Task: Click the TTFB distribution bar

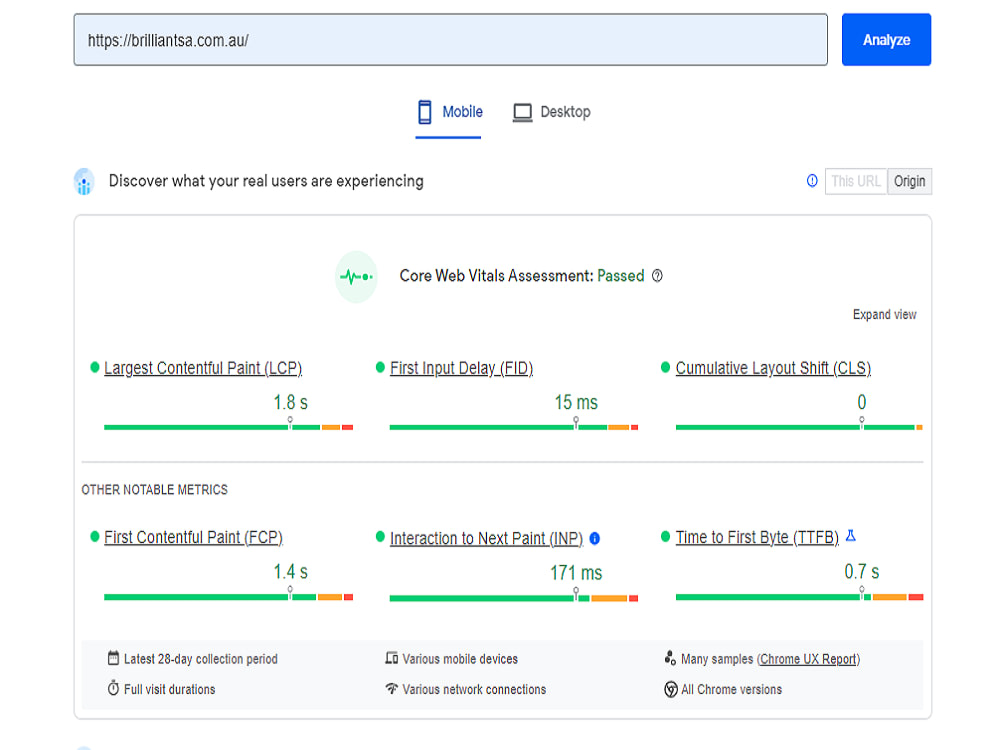Action: [x=799, y=597]
